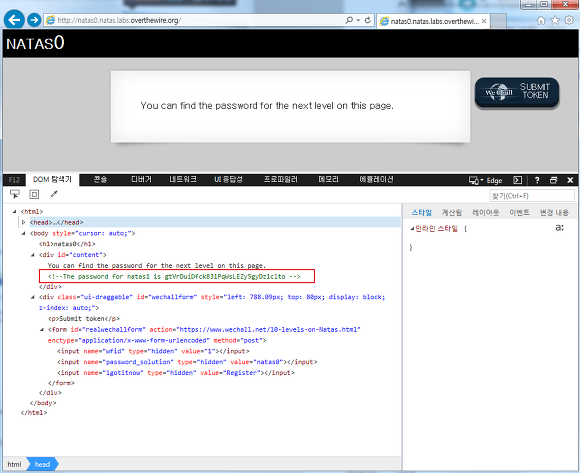This screenshot has width=580, height=473.
Task: Switch to the 네트워크 tab
Action: click(183, 179)
